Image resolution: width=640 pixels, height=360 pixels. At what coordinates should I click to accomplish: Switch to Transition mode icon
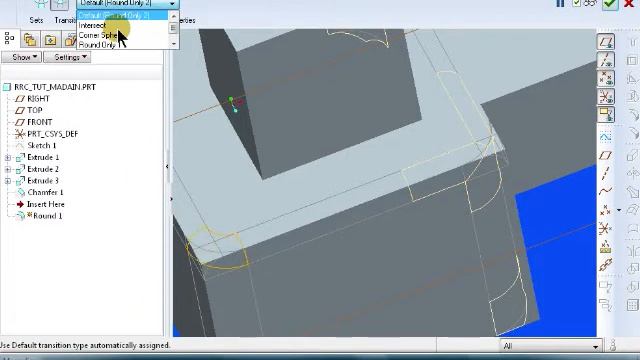tap(60, 4)
